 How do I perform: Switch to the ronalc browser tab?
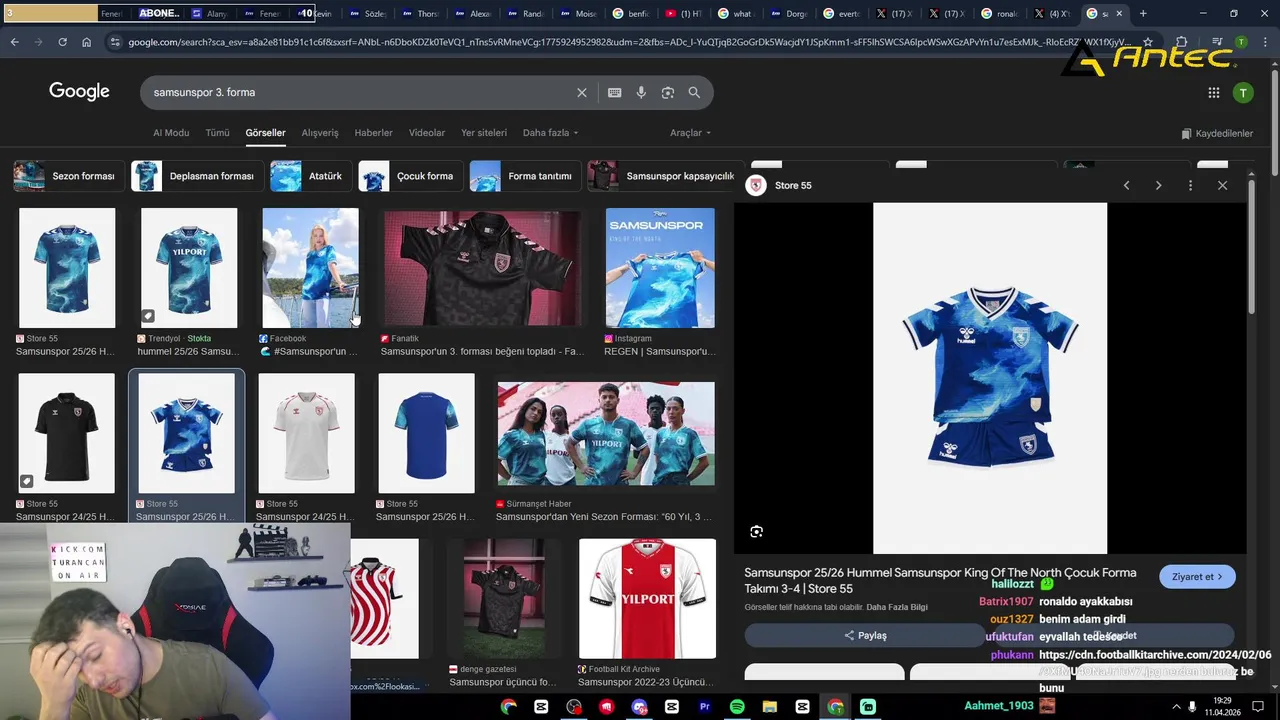(x=999, y=14)
